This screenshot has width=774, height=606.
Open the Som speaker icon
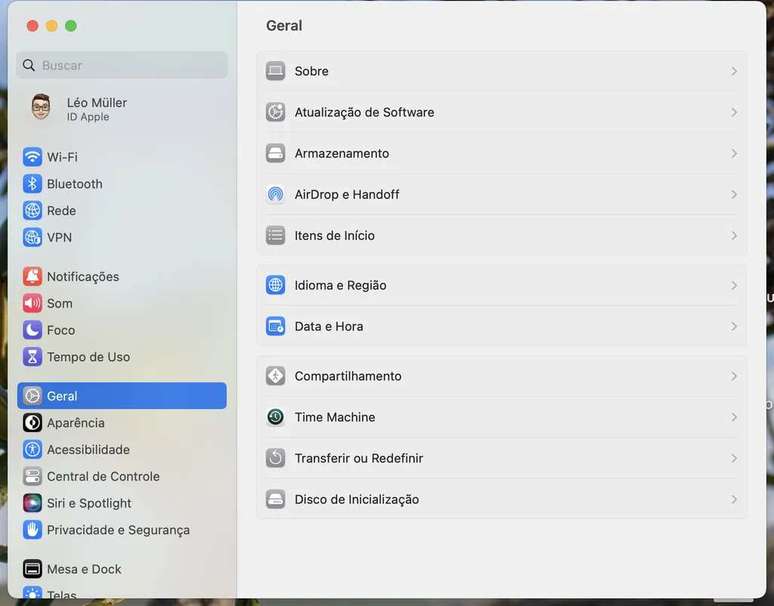33,303
